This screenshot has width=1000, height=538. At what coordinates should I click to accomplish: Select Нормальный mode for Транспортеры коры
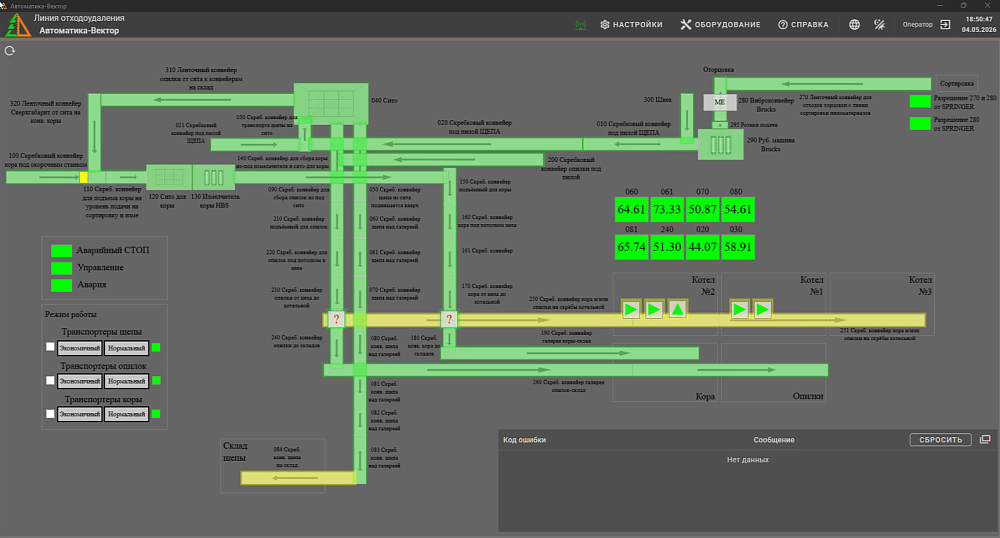pyautogui.click(x=126, y=414)
